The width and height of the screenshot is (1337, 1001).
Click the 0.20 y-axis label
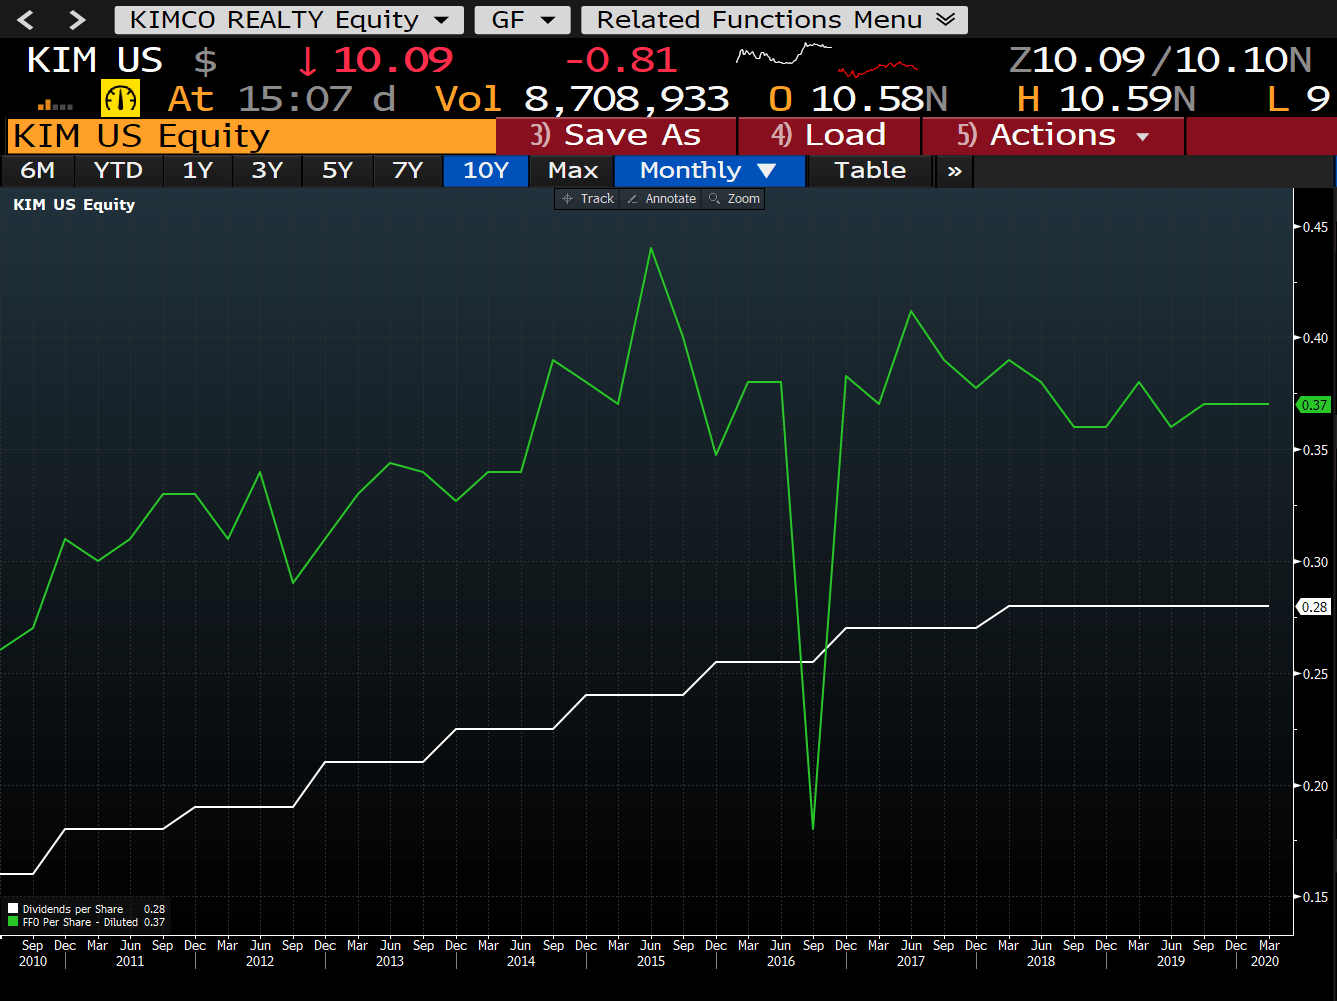click(x=1316, y=786)
